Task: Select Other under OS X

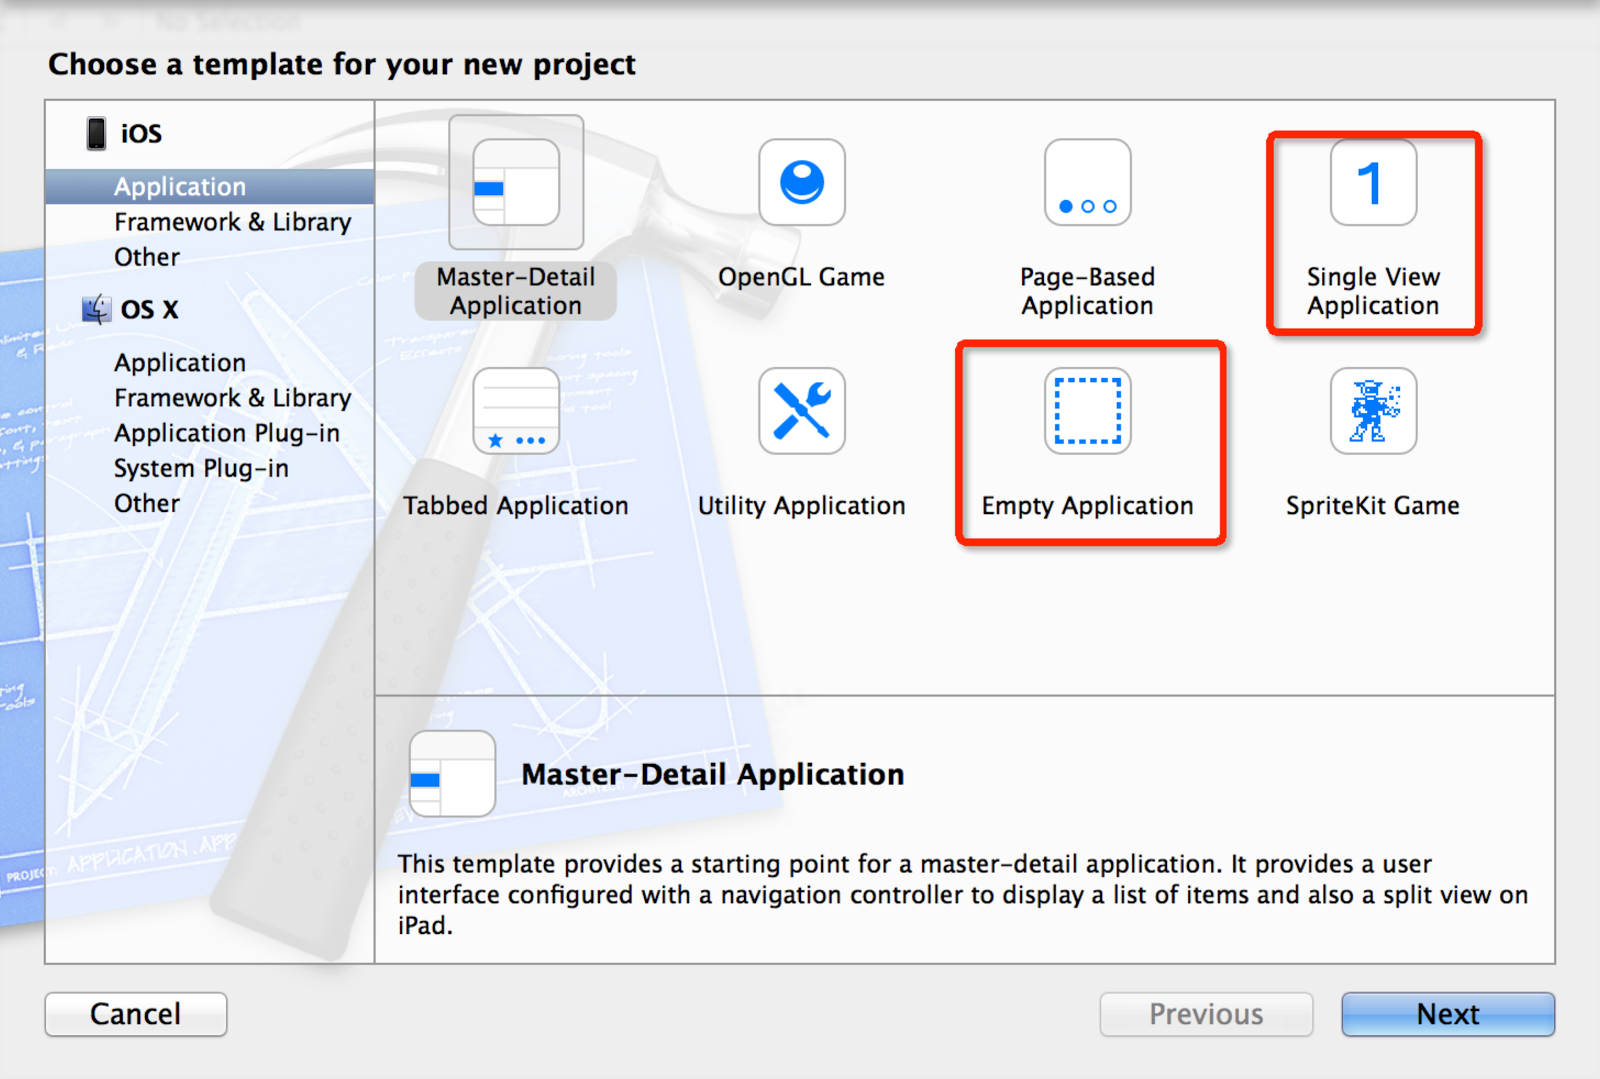Action: click(x=147, y=503)
